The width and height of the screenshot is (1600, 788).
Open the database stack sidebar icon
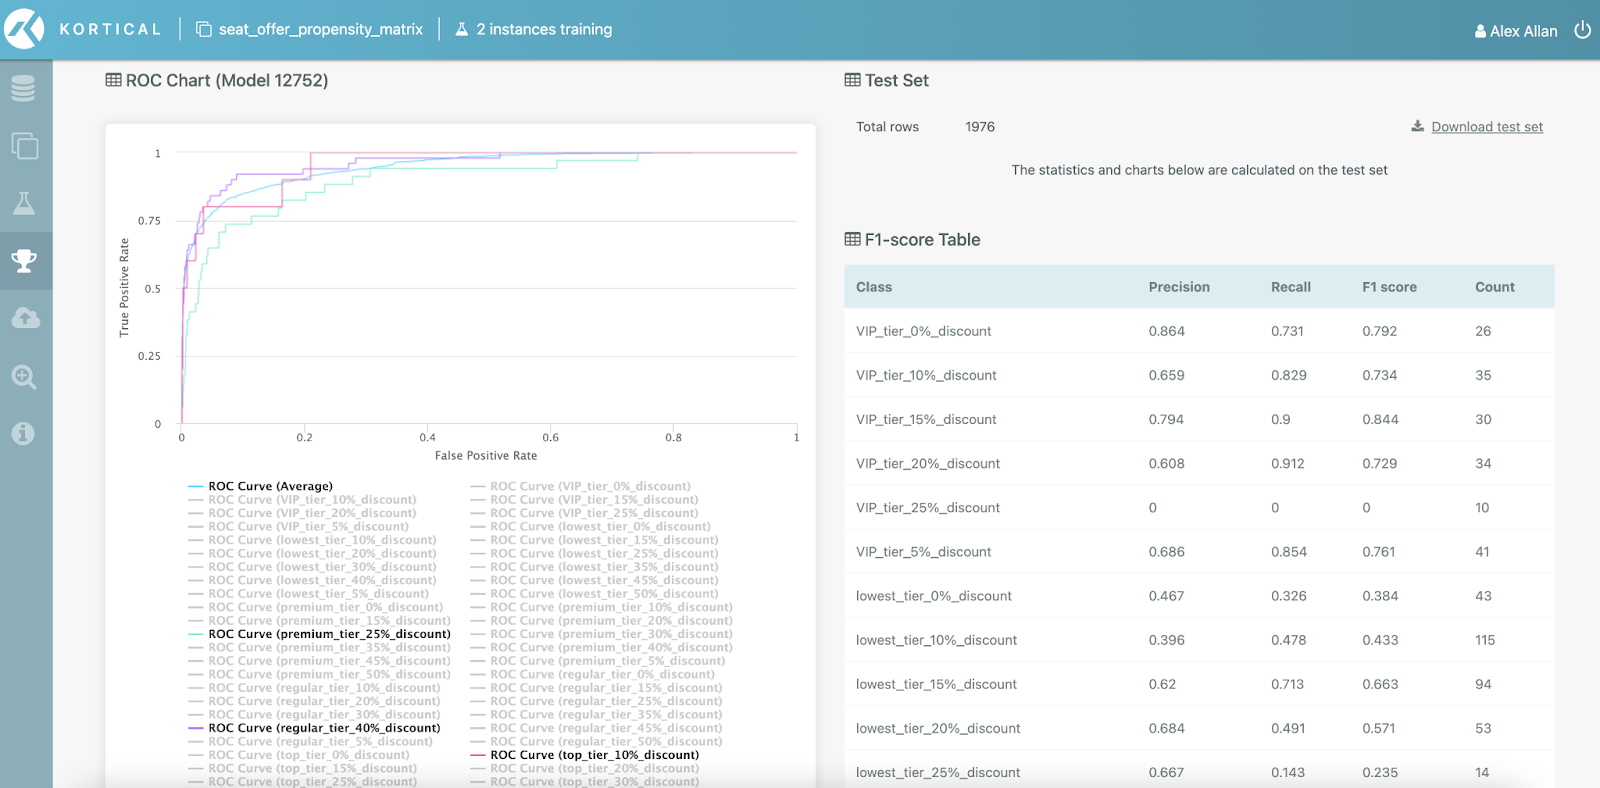pos(24,89)
